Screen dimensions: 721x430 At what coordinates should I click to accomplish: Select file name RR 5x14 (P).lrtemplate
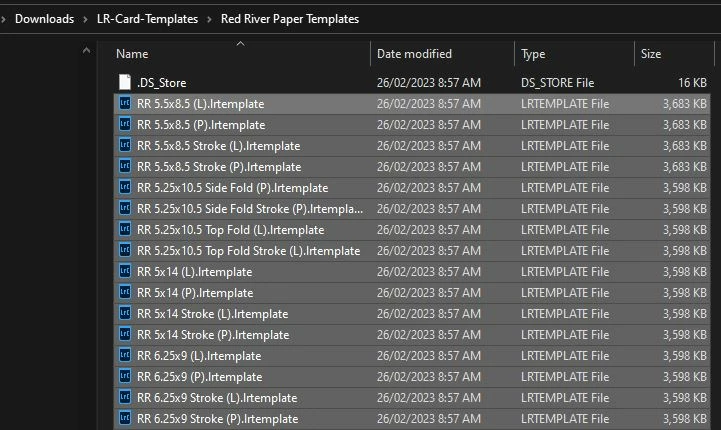pos(195,293)
